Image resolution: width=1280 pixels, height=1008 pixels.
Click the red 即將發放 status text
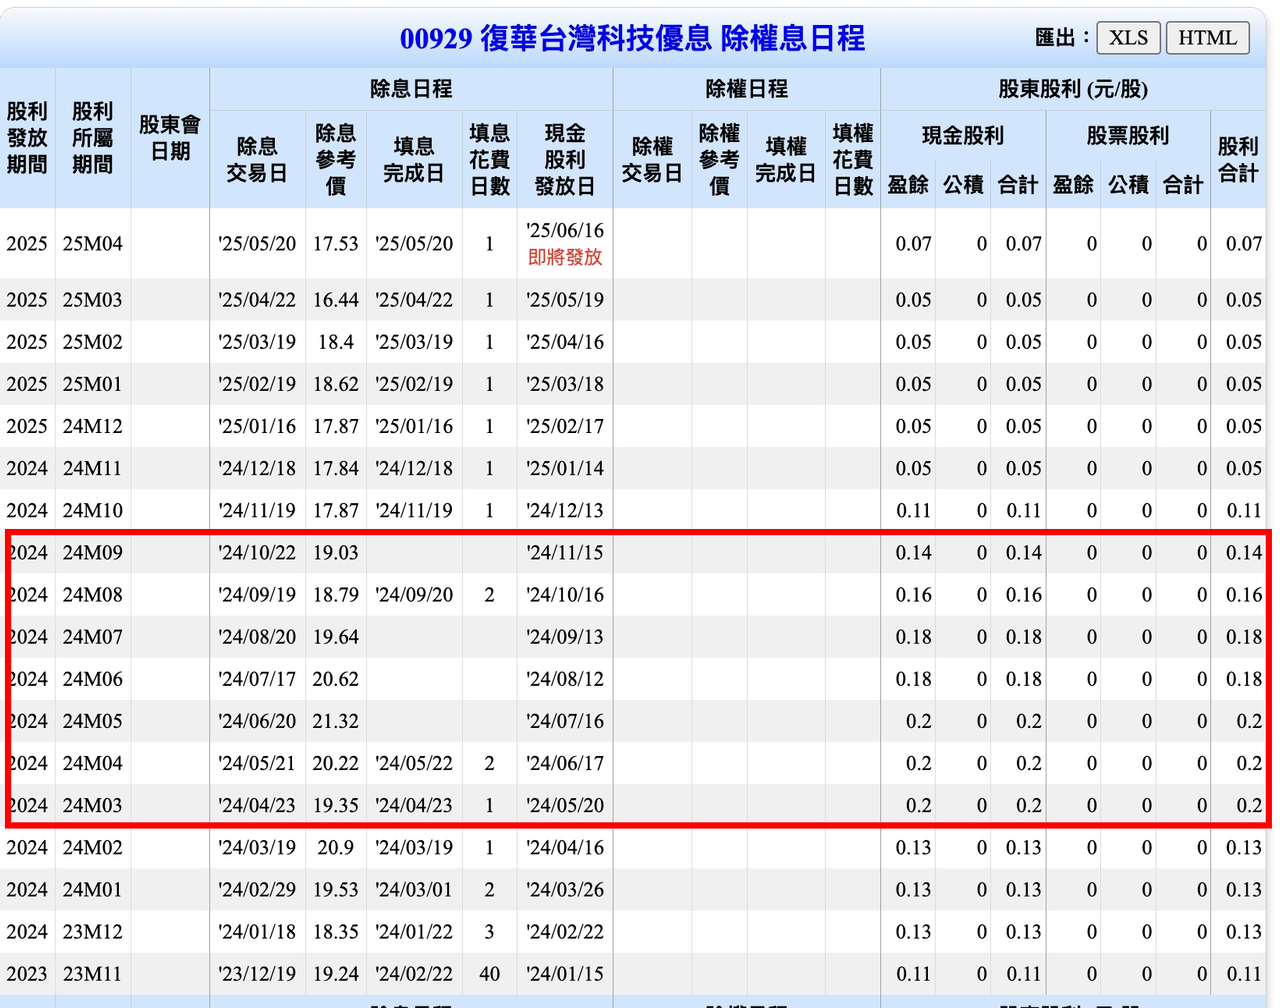pyautogui.click(x=565, y=257)
